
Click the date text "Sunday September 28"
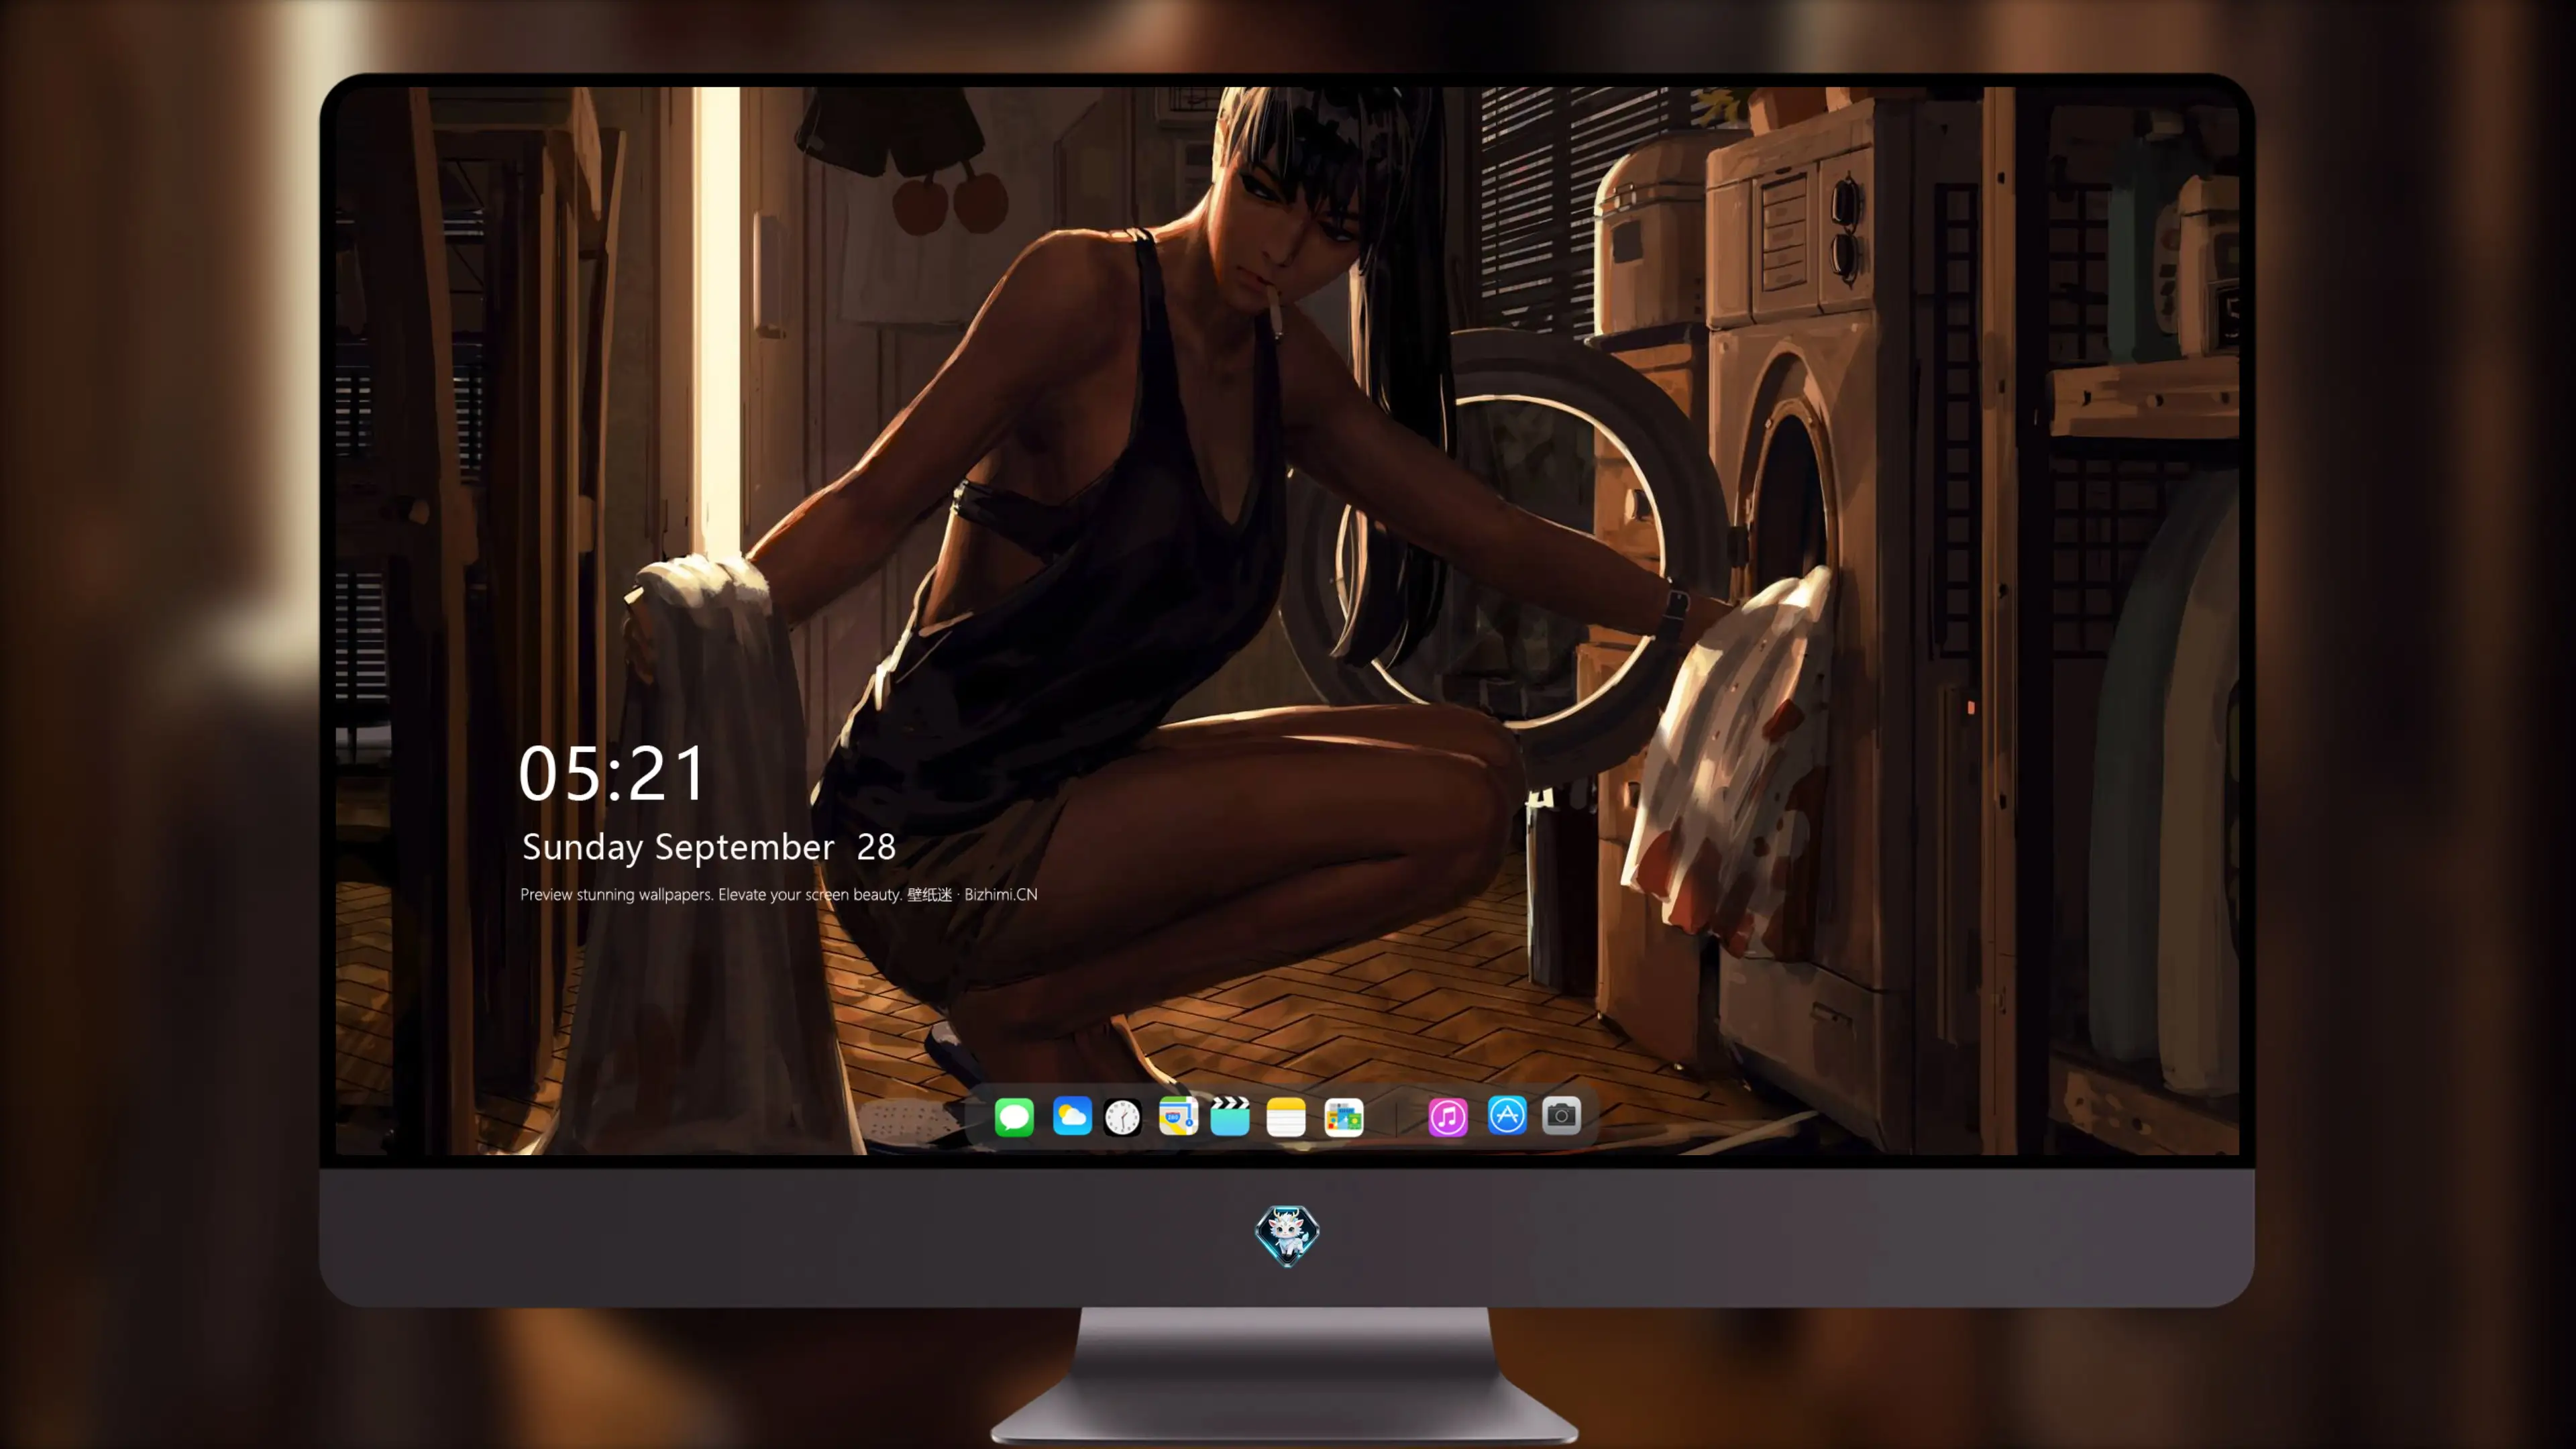point(709,847)
